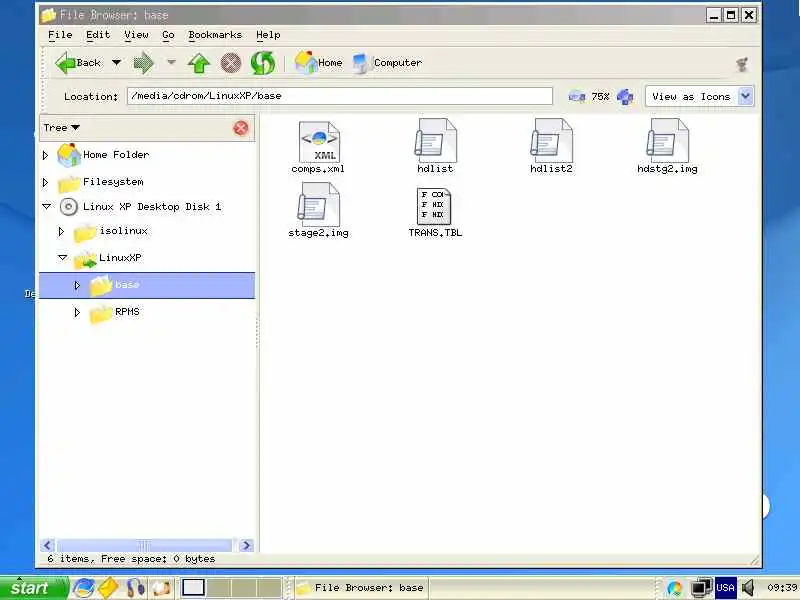Click the side pane scroll left arrow
This screenshot has height=600, width=800.
click(x=48, y=545)
